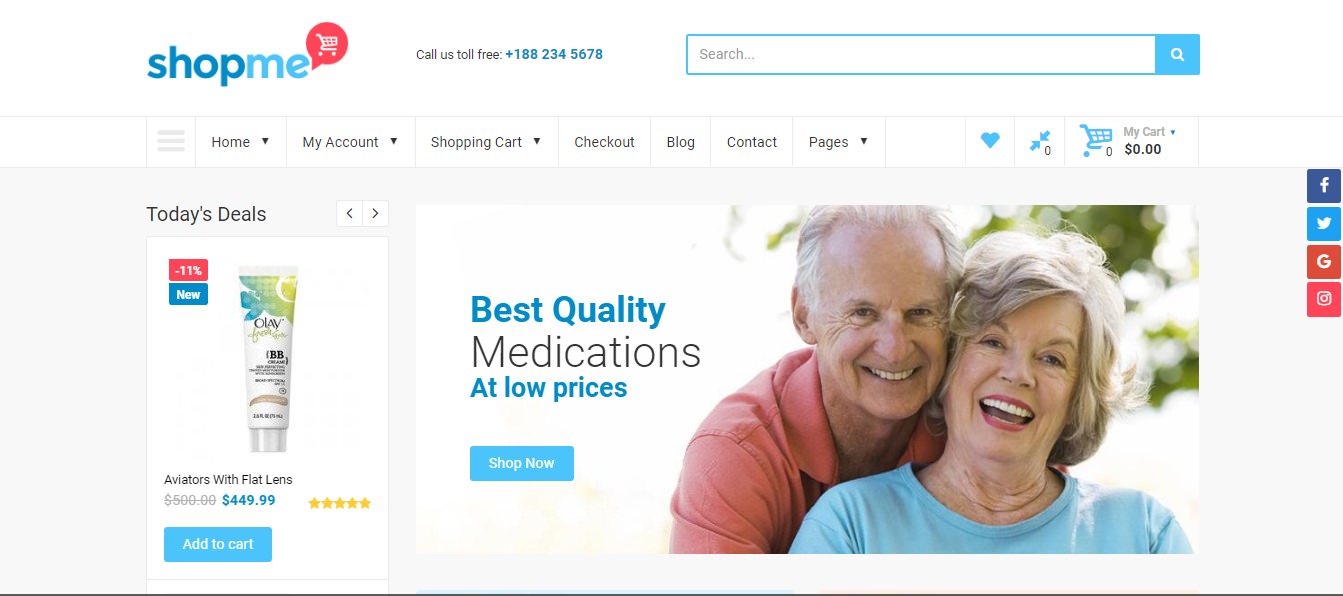Open the Google social link
This screenshot has width=1343, height=596.
click(1324, 262)
